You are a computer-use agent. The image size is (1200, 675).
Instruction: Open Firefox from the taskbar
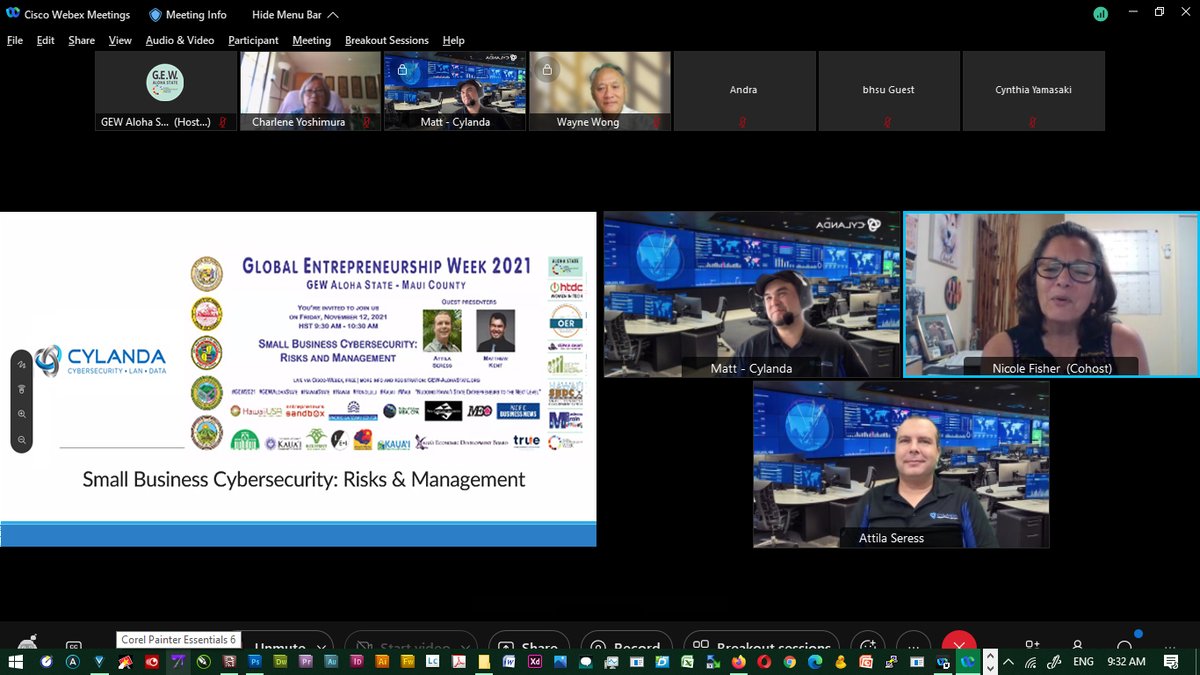tap(739, 662)
